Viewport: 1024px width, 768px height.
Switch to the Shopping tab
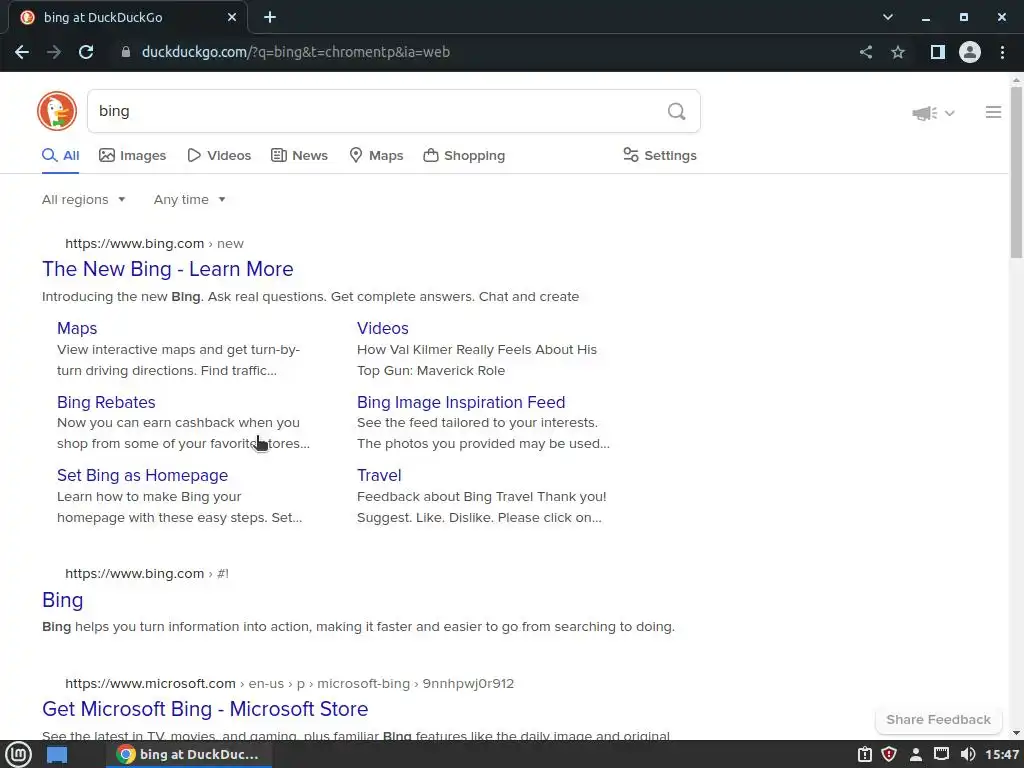pyautogui.click(x=464, y=155)
